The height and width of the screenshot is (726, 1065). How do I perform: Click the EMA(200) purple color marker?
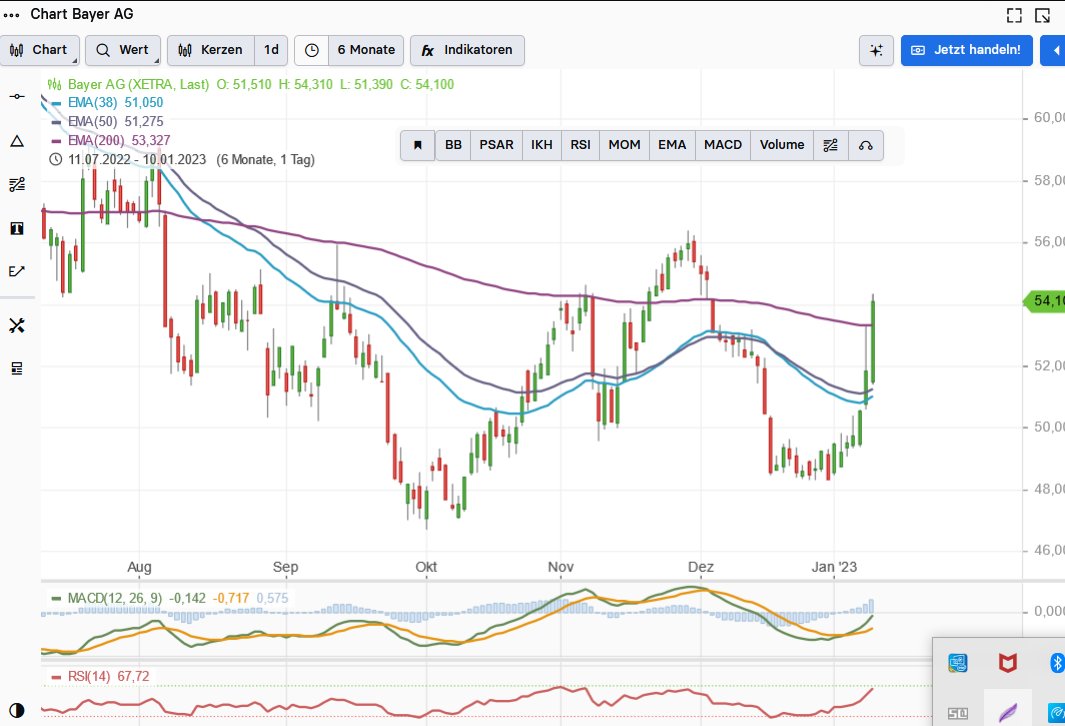pyautogui.click(x=57, y=141)
